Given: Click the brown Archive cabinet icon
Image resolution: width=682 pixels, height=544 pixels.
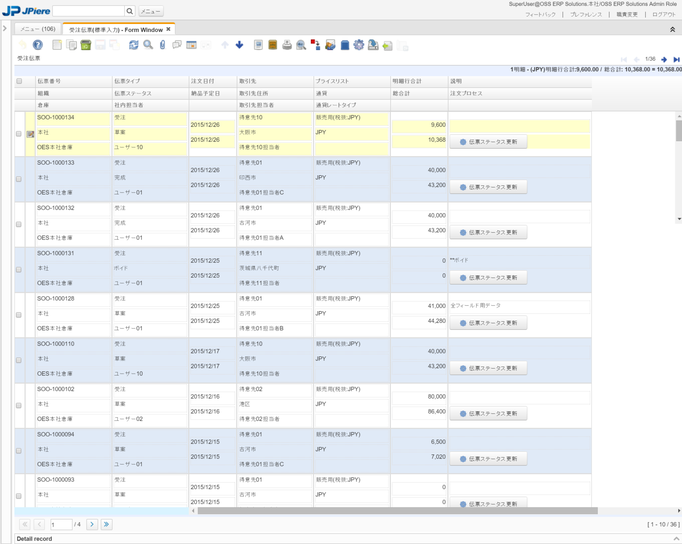Looking at the screenshot, I should click(273, 45).
